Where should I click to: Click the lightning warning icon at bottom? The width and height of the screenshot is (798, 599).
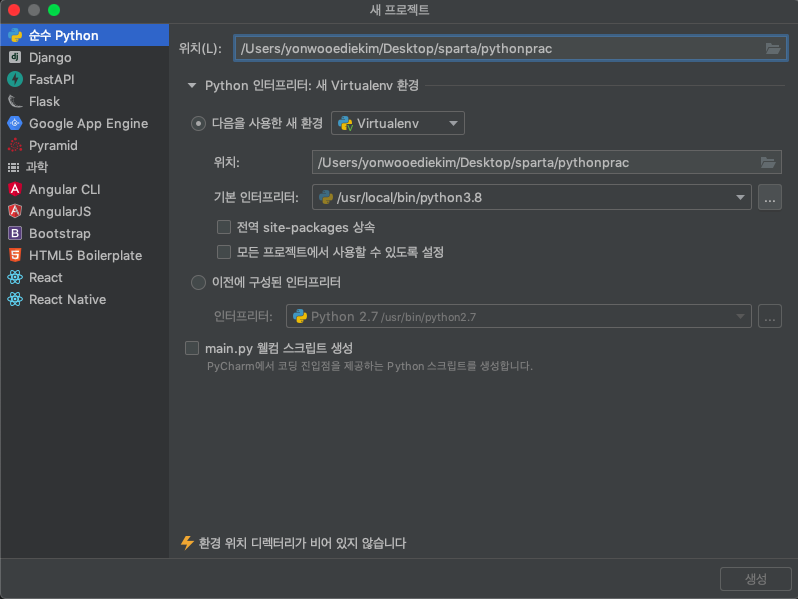pyautogui.click(x=187, y=543)
